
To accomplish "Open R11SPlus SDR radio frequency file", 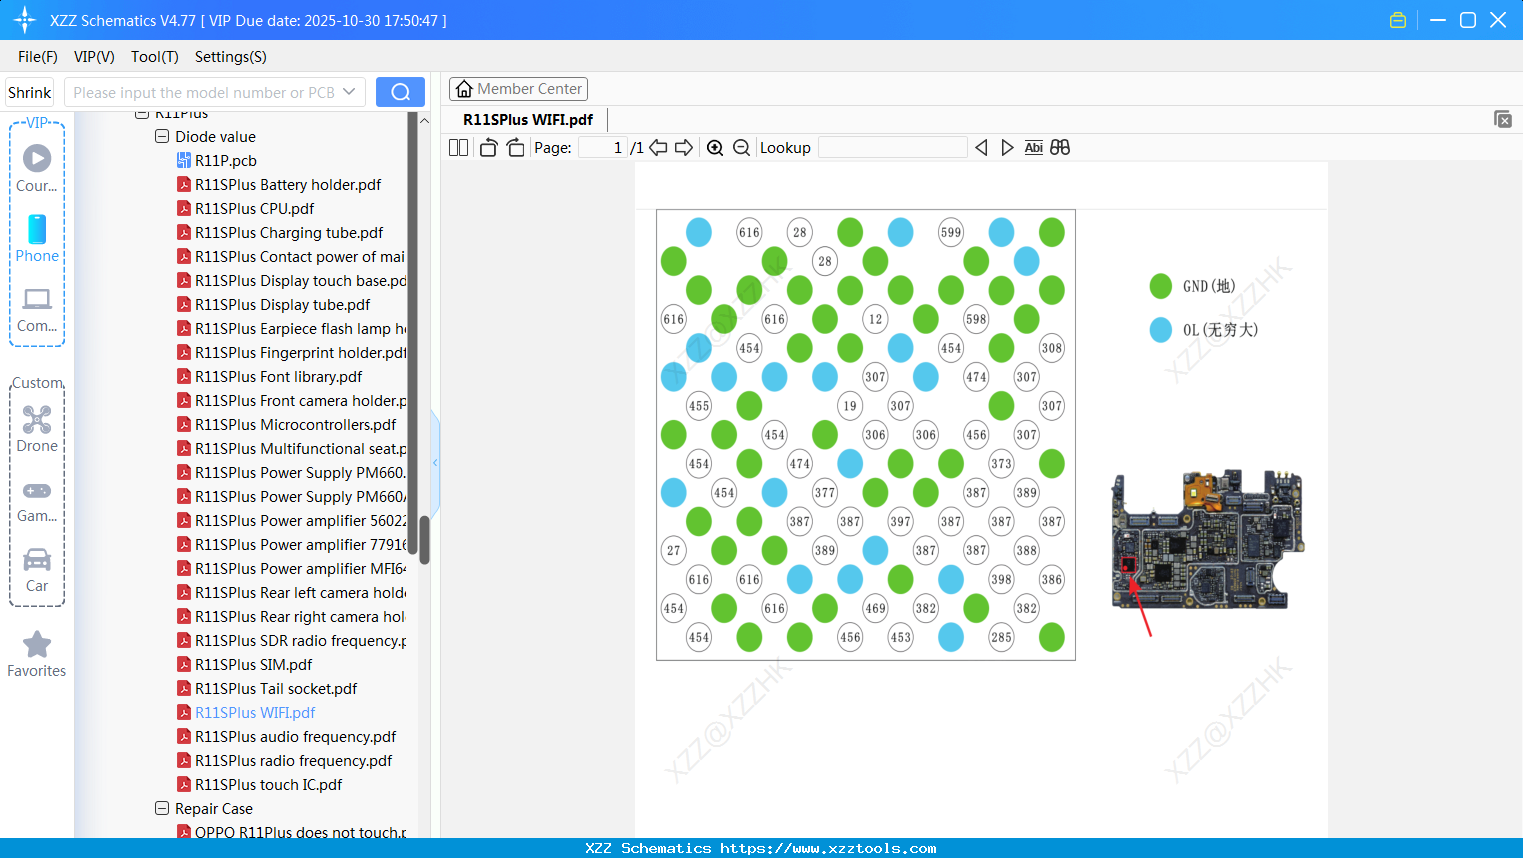I will (x=300, y=640).
